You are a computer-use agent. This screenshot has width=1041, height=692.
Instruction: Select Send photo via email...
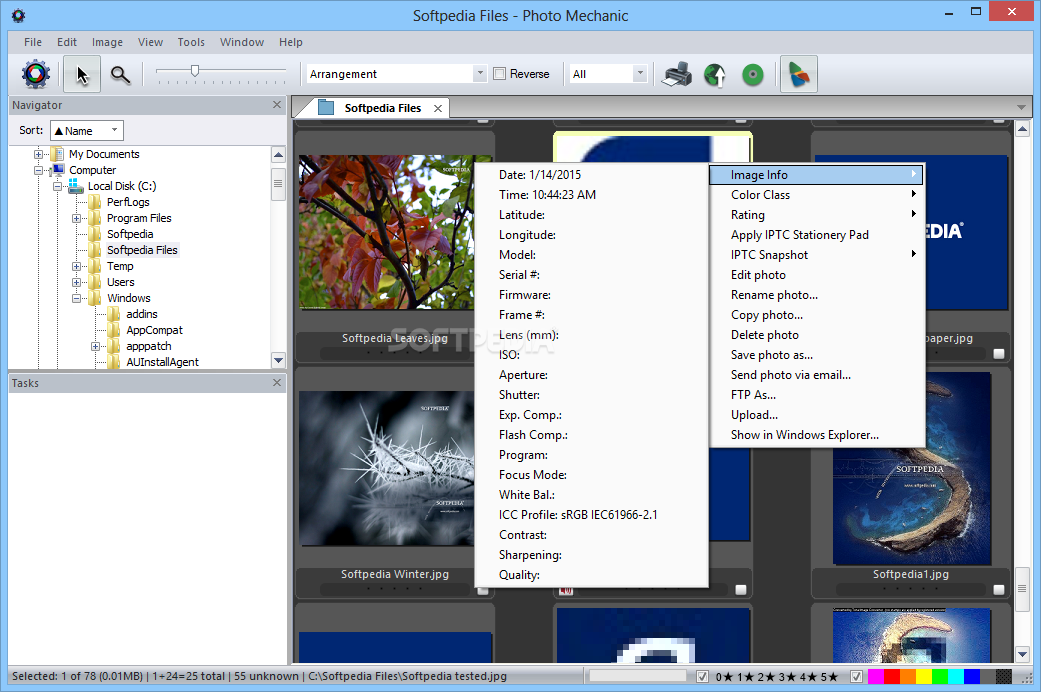[x=817, y=375]
